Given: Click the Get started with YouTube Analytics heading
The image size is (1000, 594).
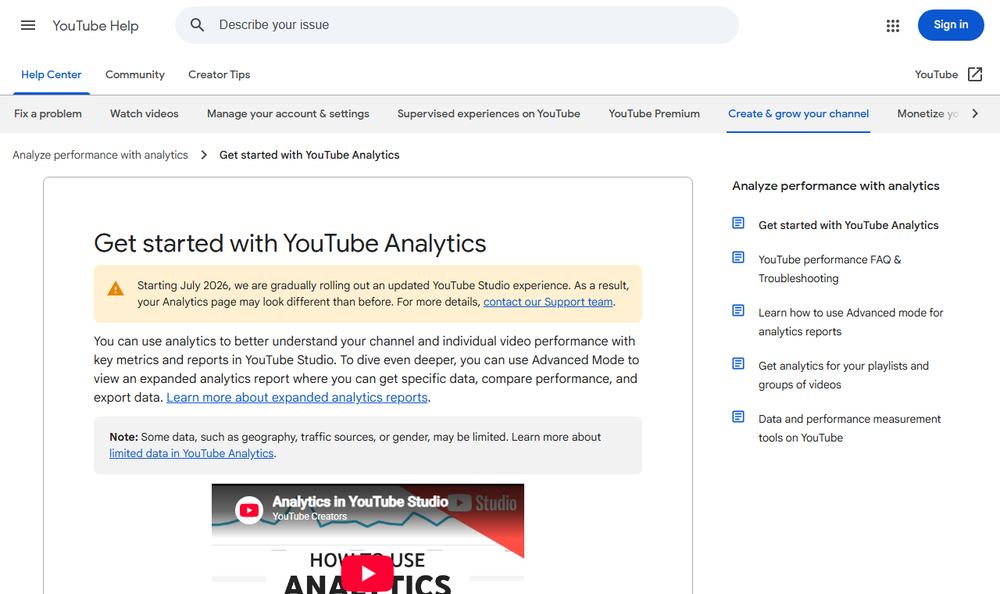Looking at the screenshot, I should 290,243.
